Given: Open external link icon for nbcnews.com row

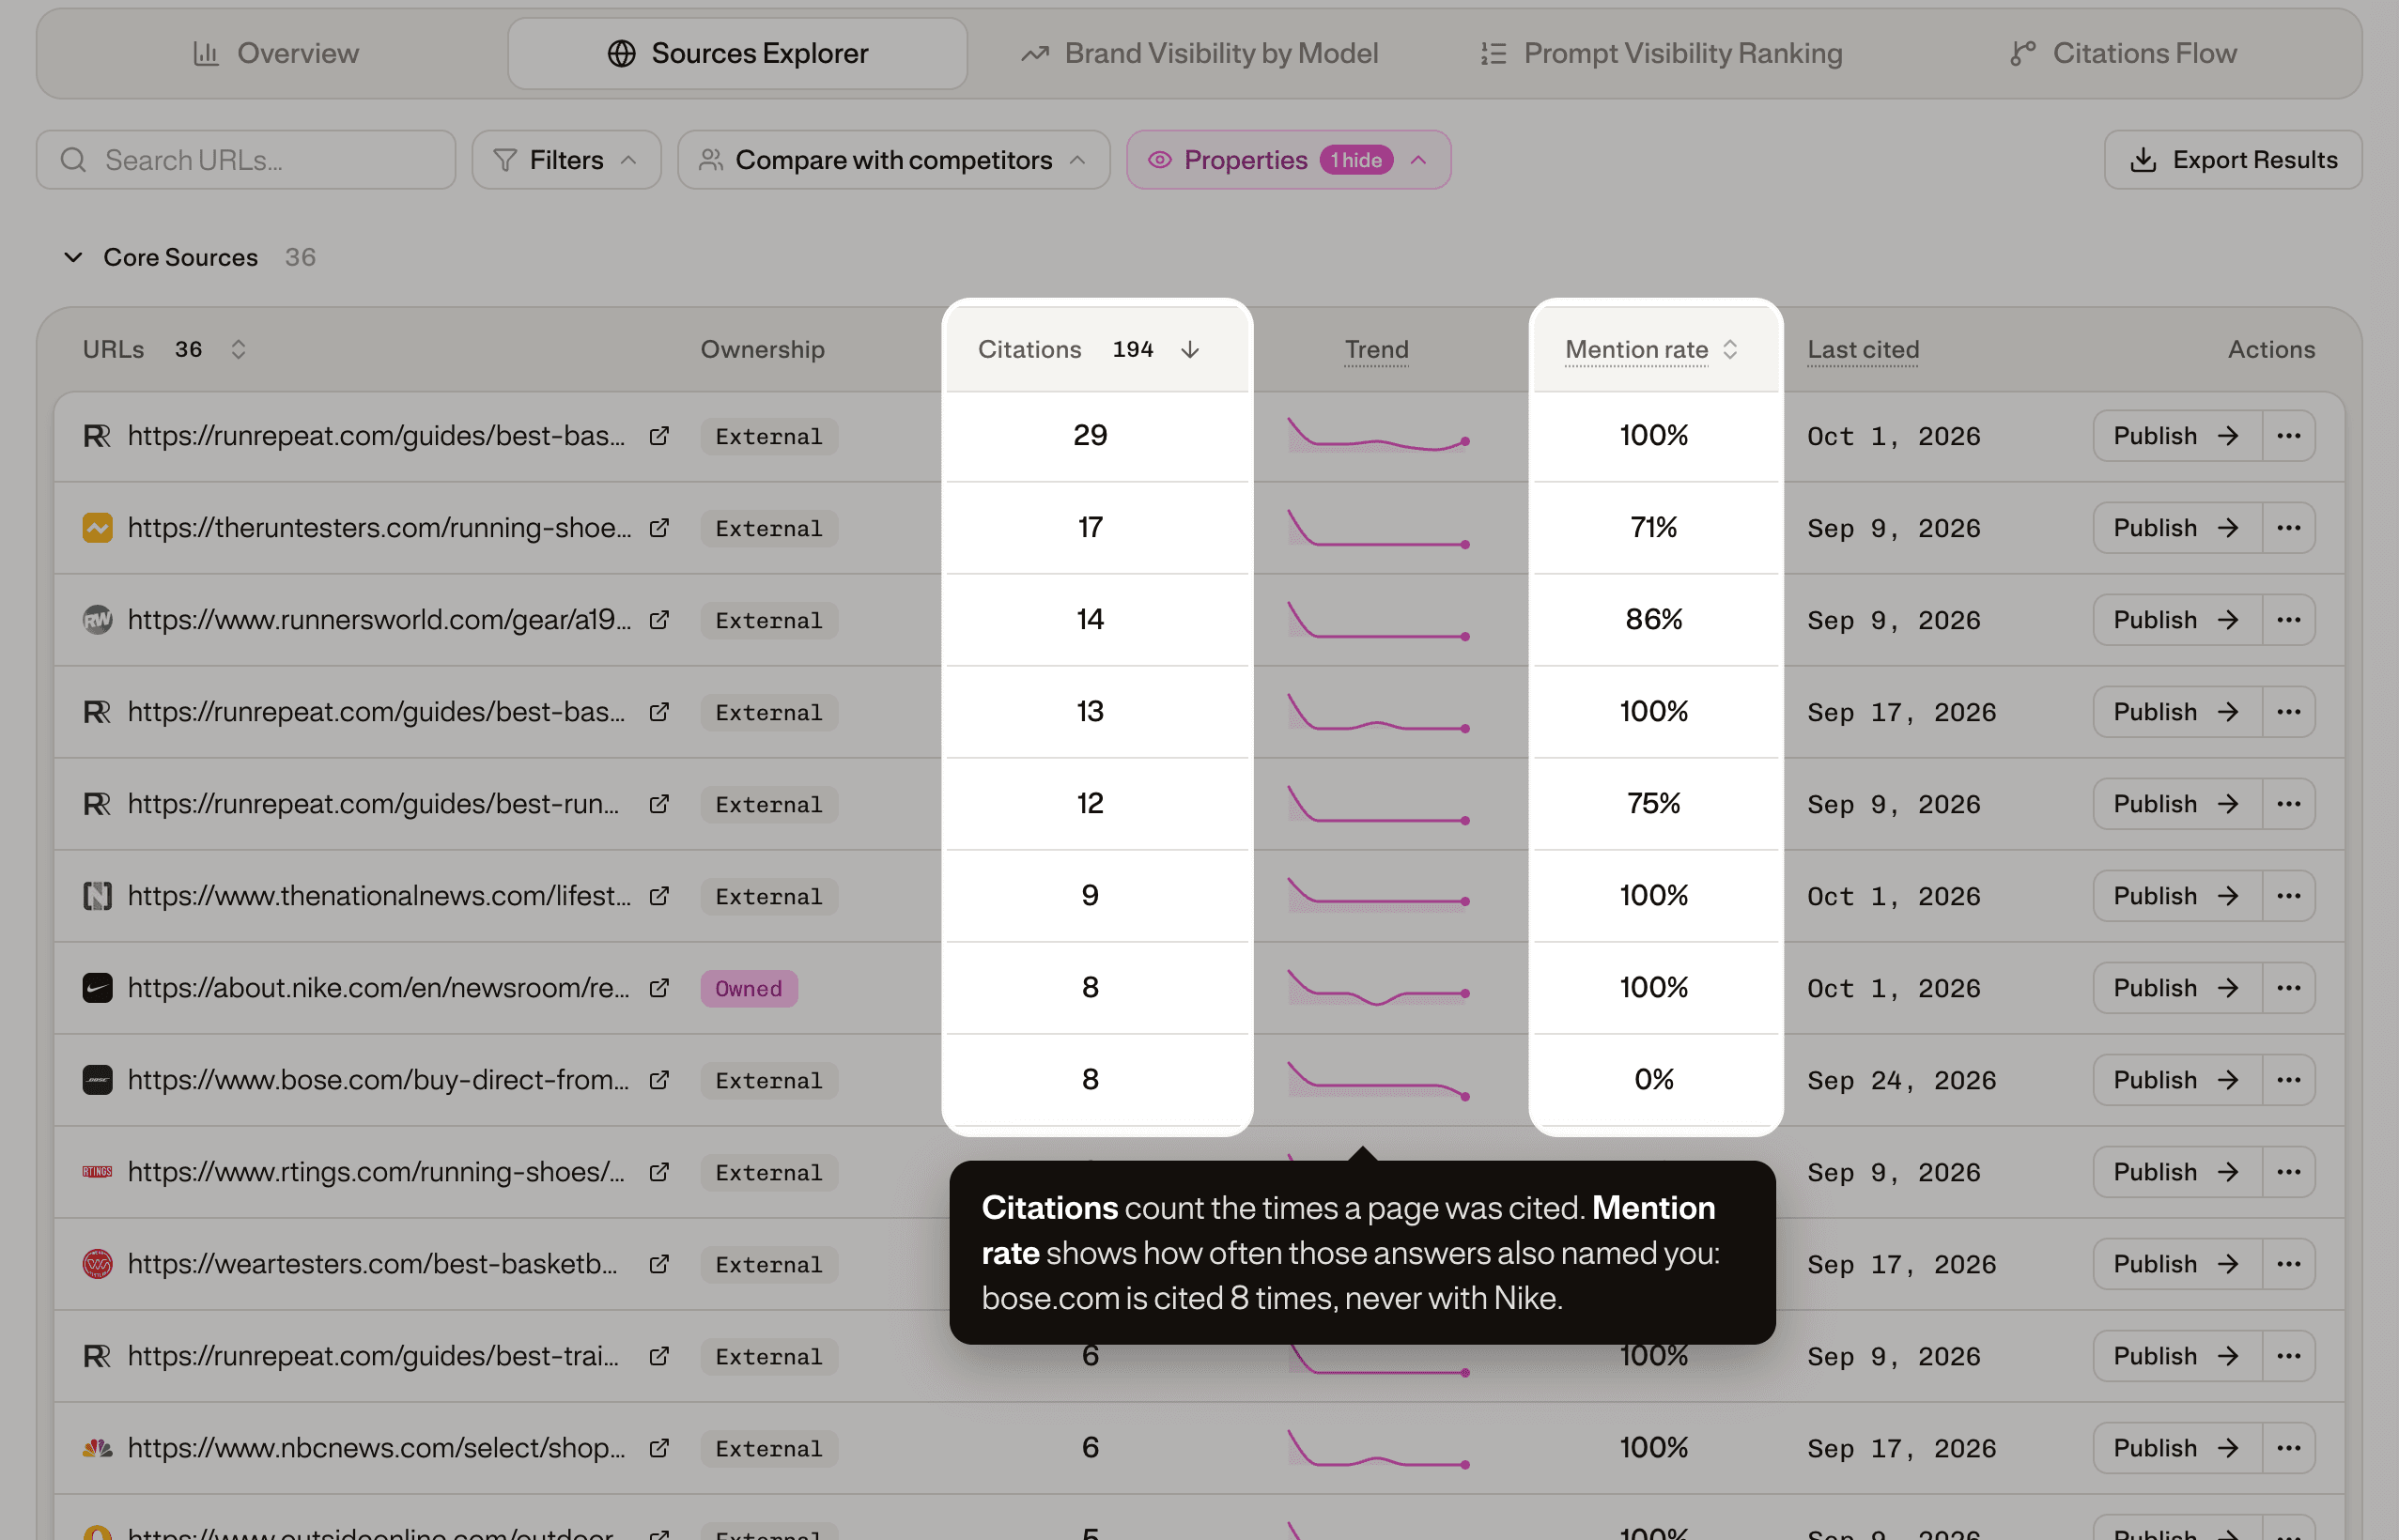Looking at the screenshot, I should 659,1448.
